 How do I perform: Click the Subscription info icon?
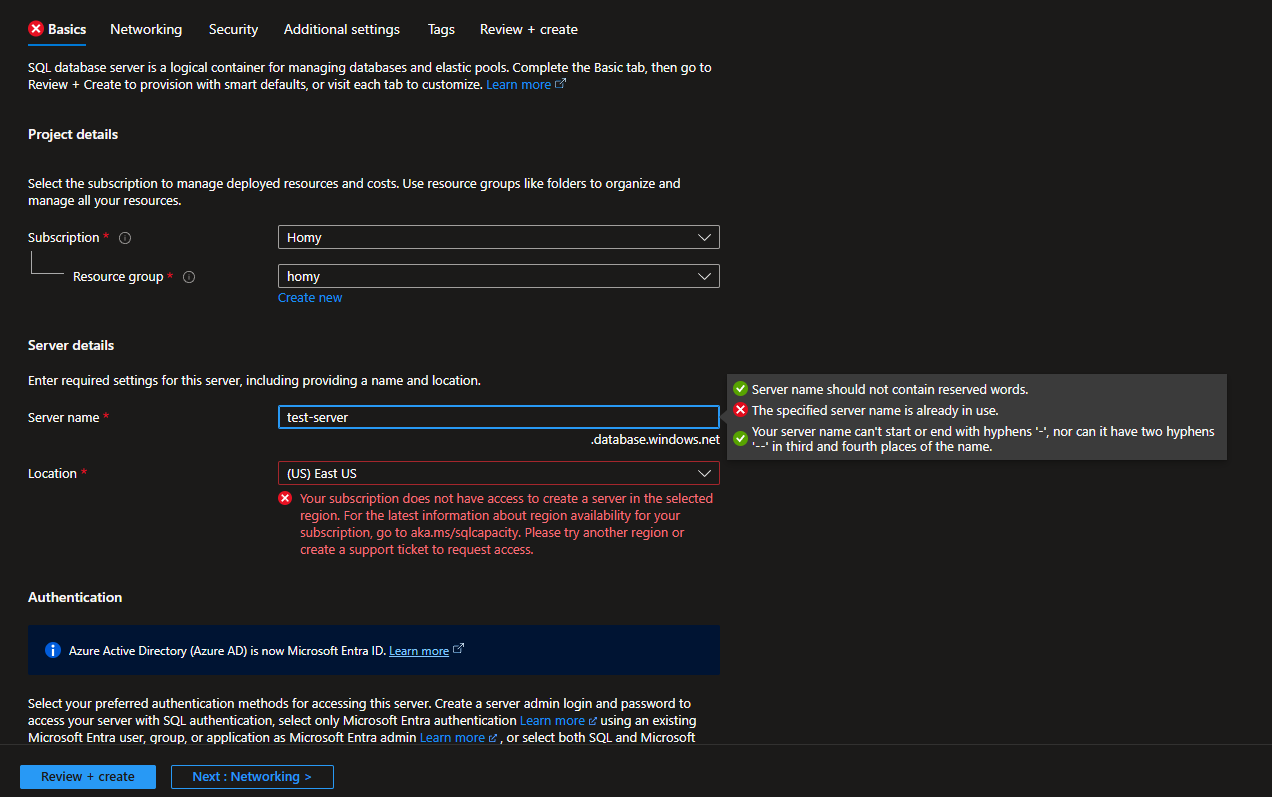click(x=124, y=237)
